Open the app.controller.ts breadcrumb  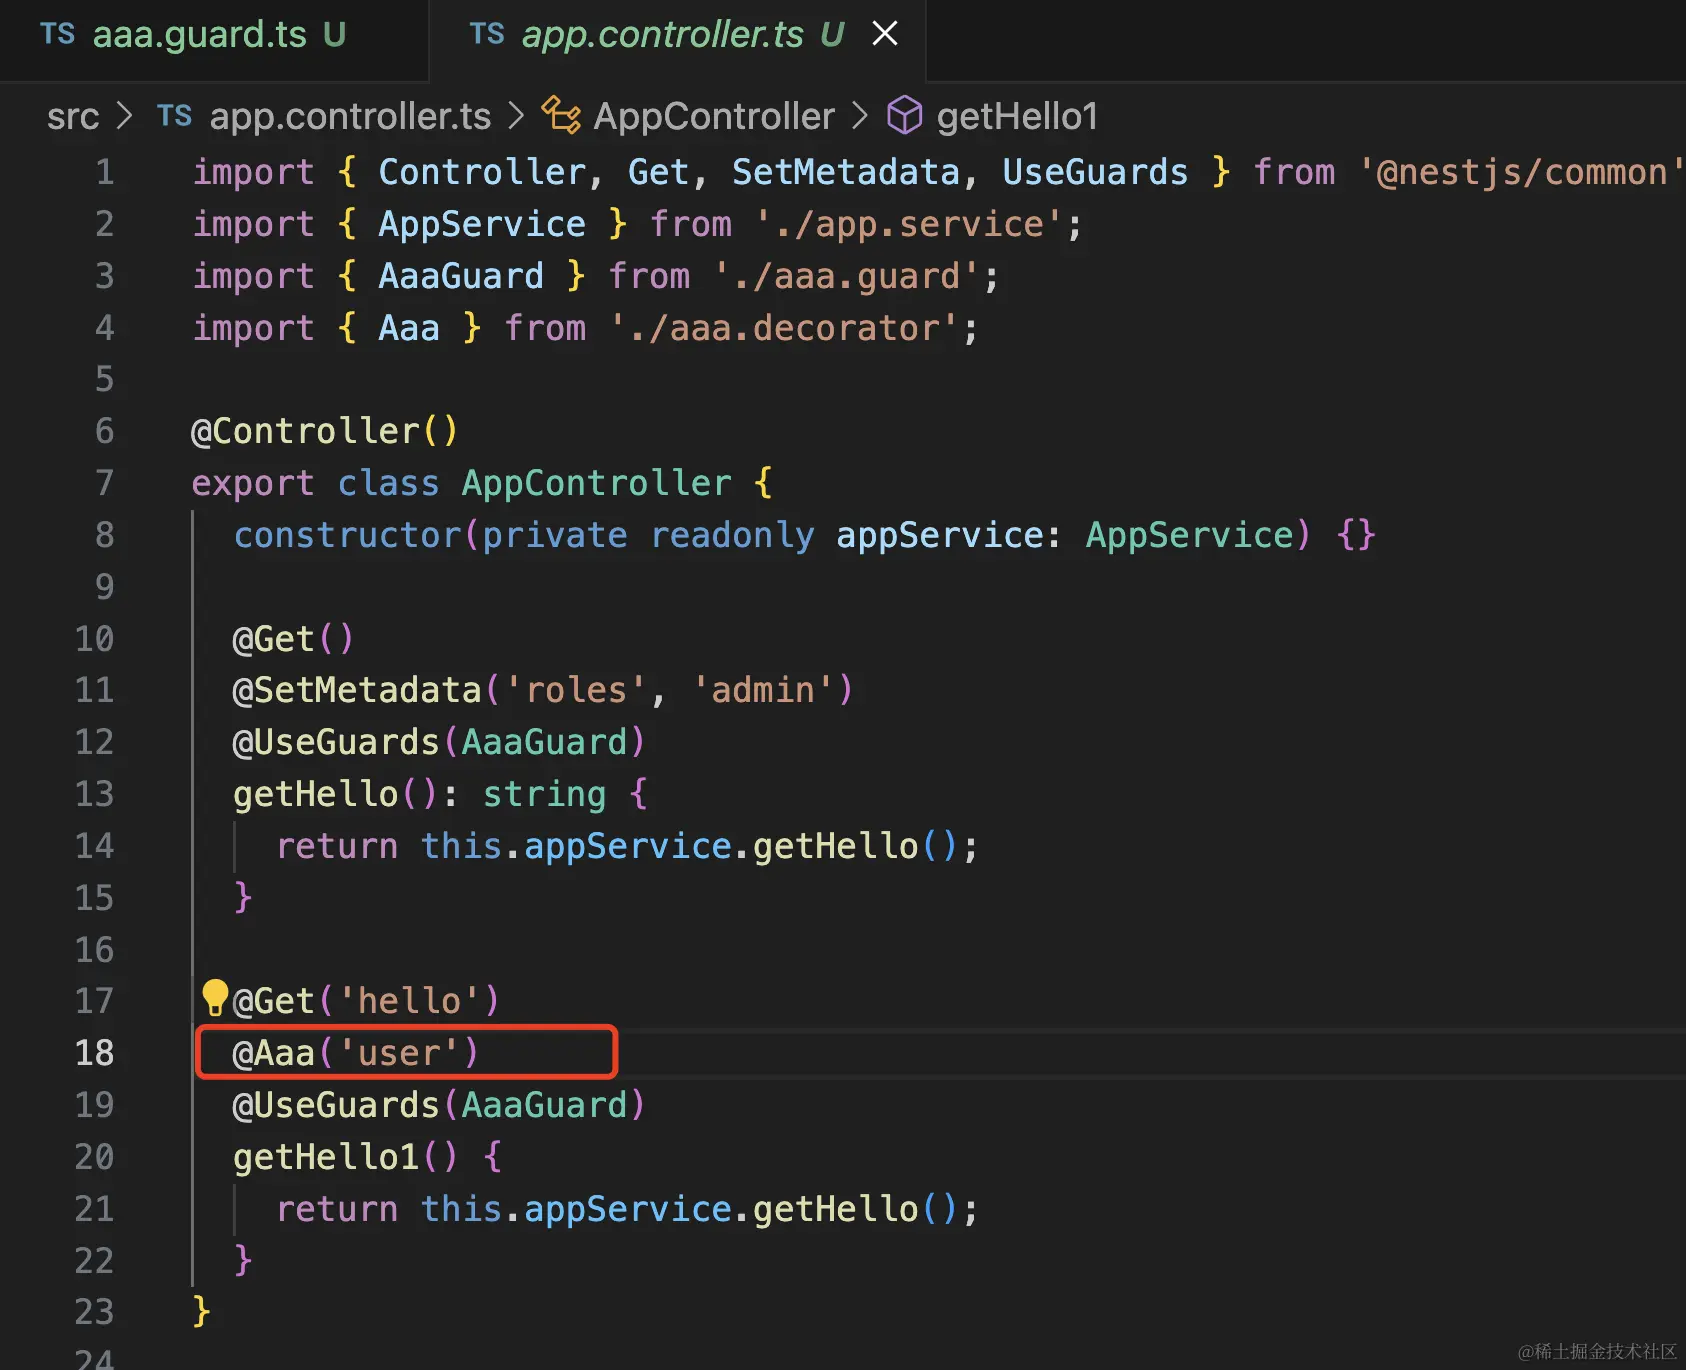point(349,117)
